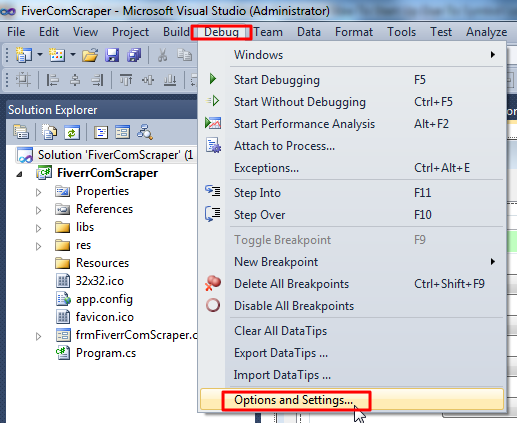Open the Analyze menu

tap(486, 32)
